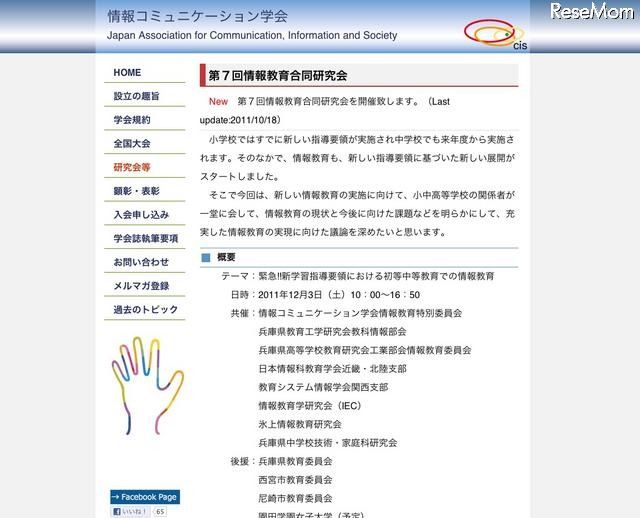Open 過去のトピック menu item
Viewport: 640px width, 518px height.
(145, 309)
